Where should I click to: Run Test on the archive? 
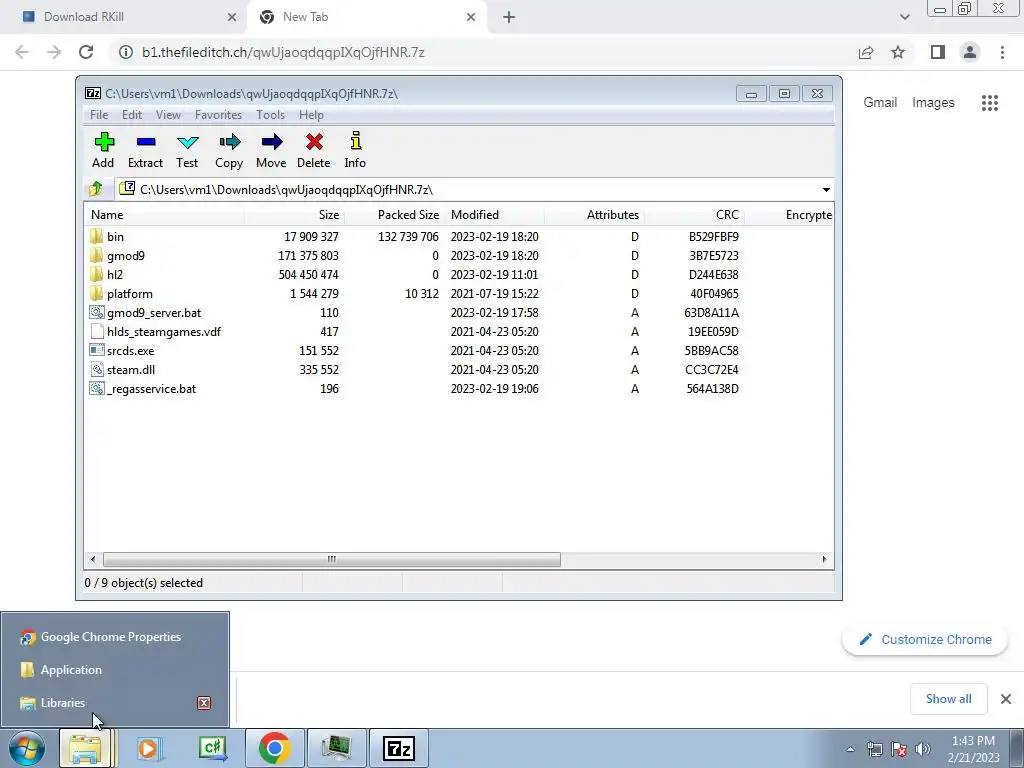187,150
